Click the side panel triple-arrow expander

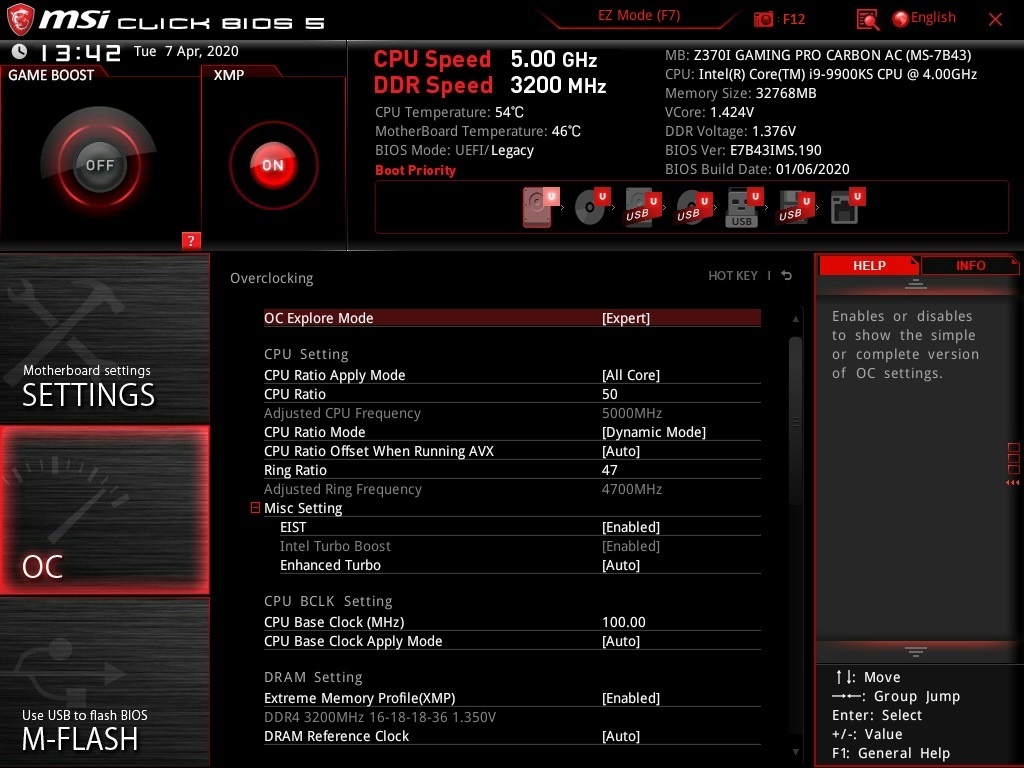point(1012,483)
